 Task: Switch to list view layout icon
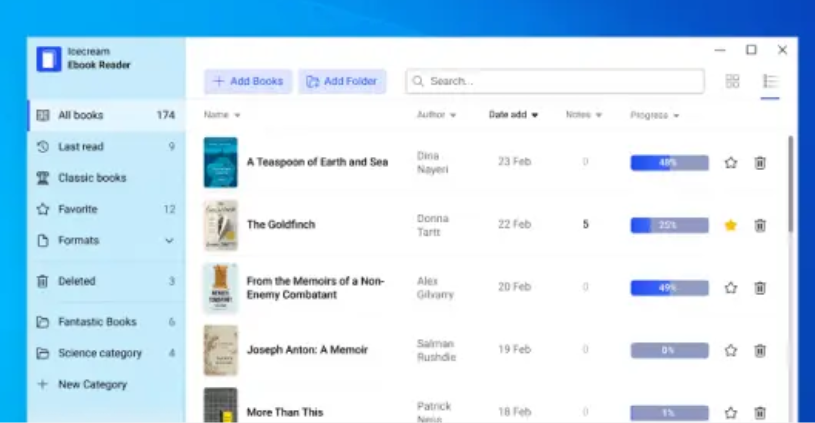(x=770, y=81)
